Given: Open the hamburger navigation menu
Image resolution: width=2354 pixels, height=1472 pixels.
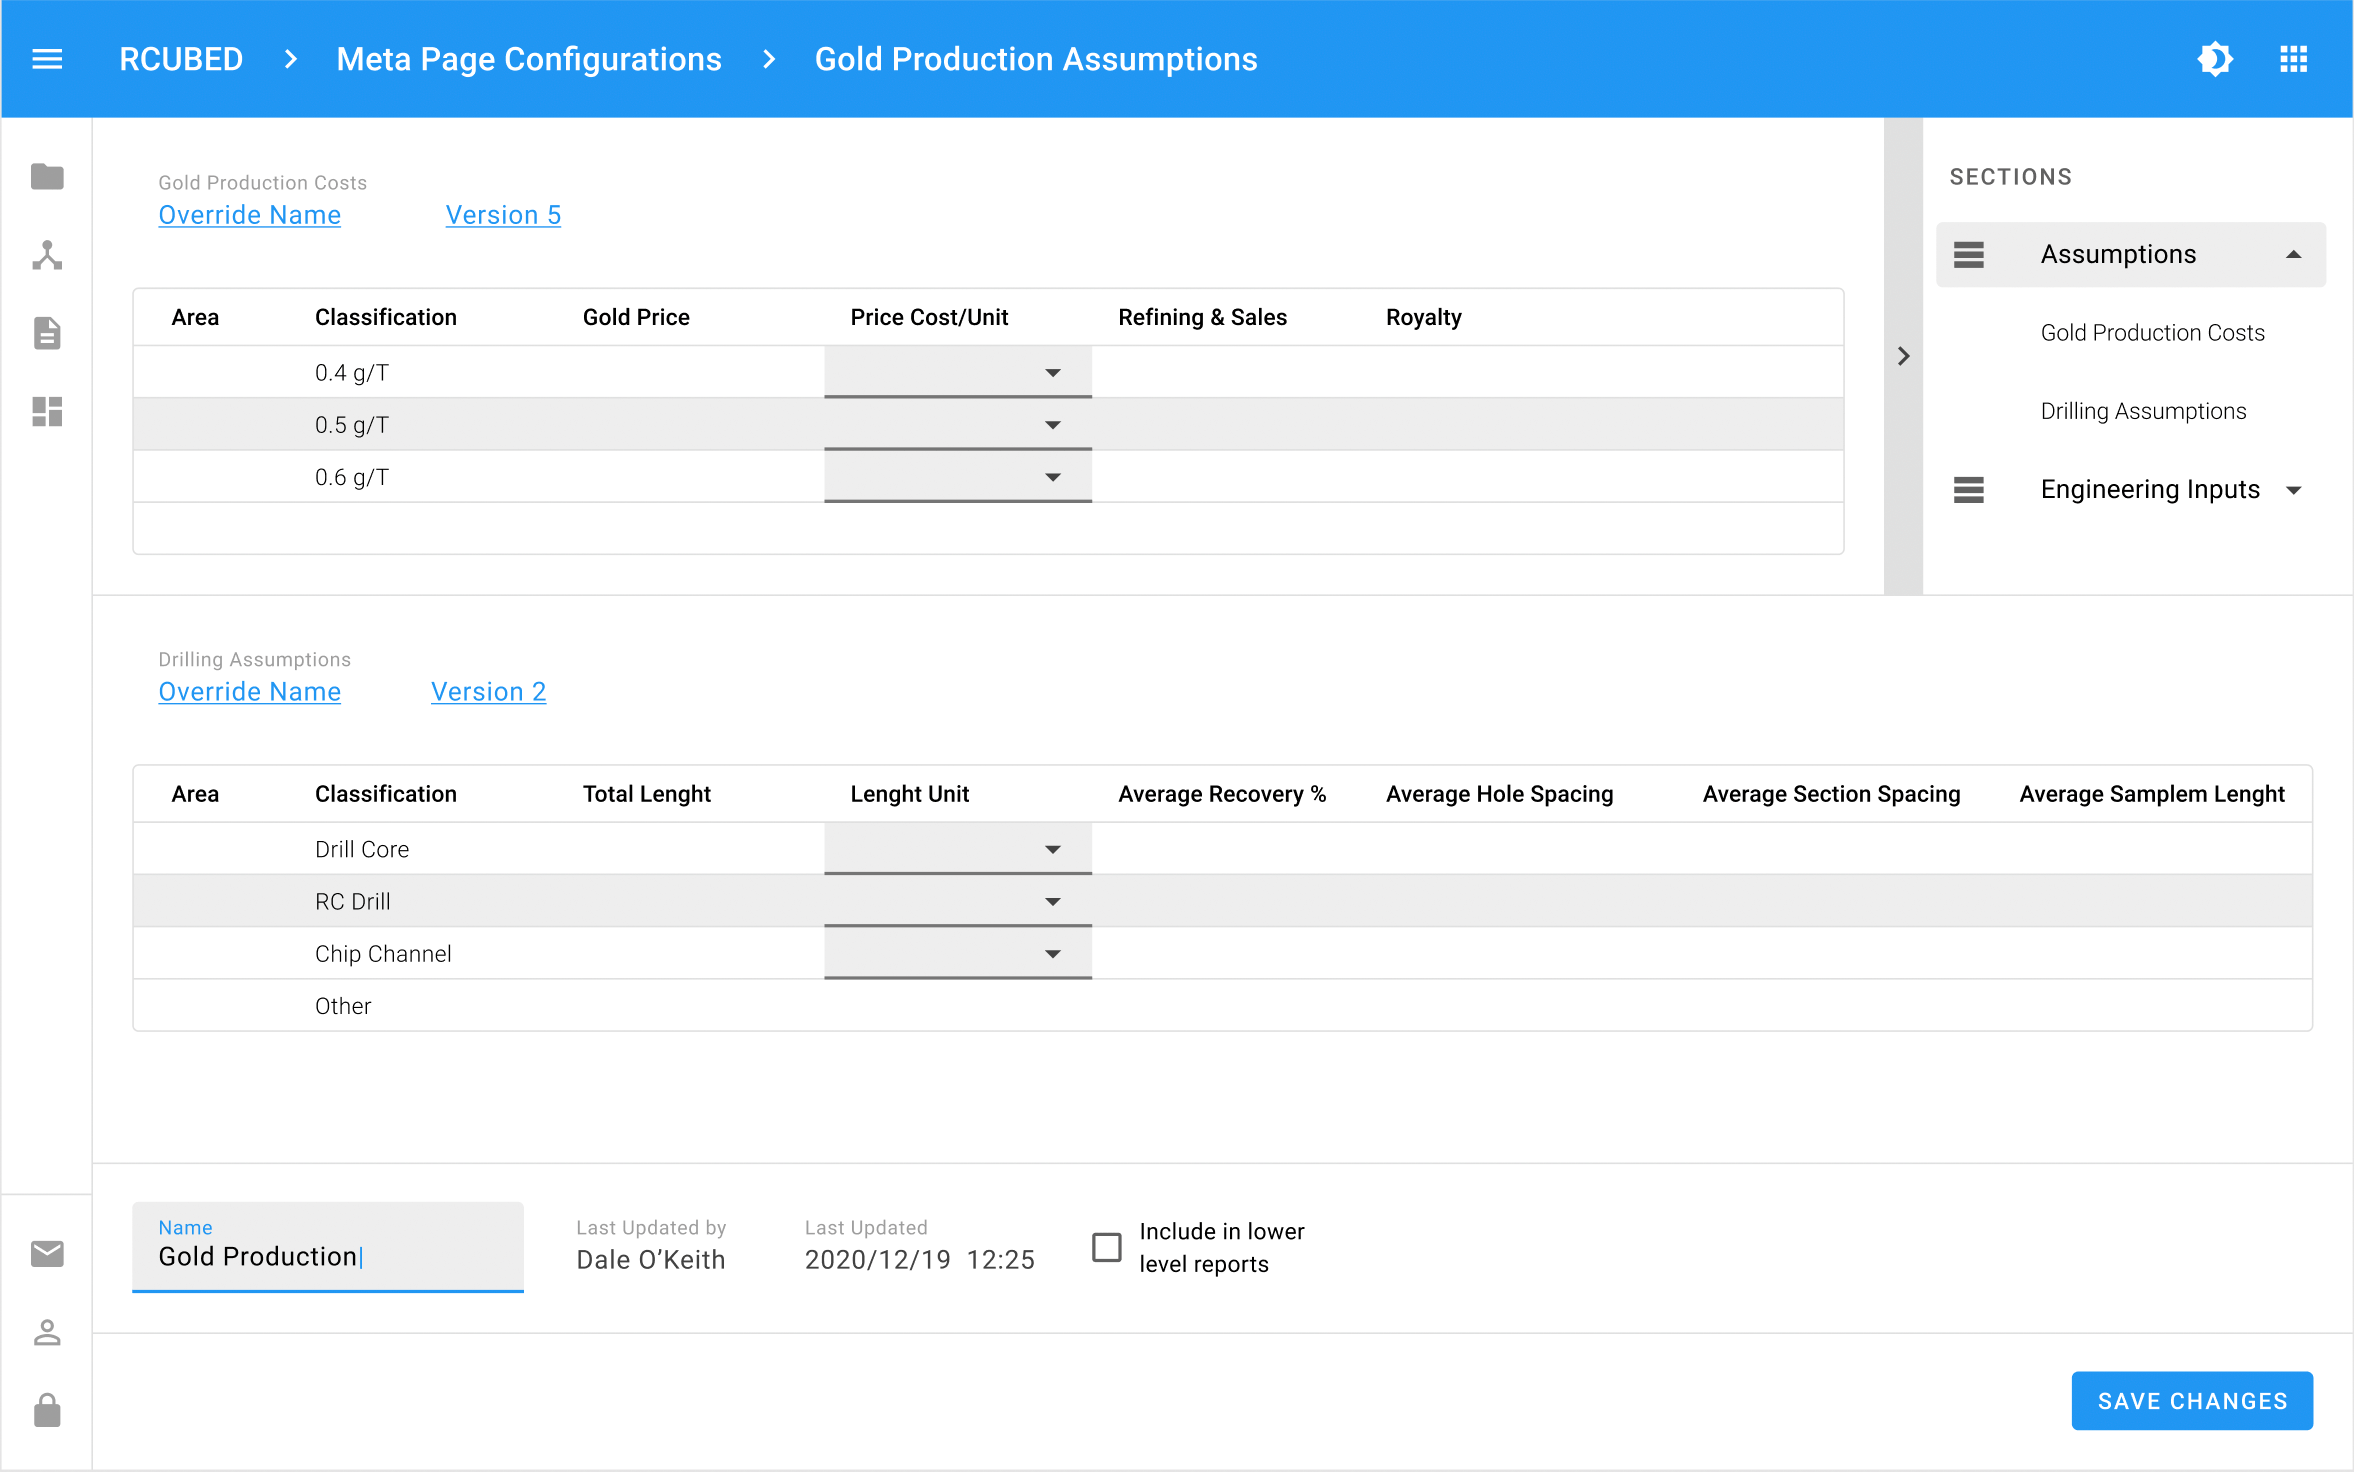Looking at the screenshot, I should tap(47, 59).
